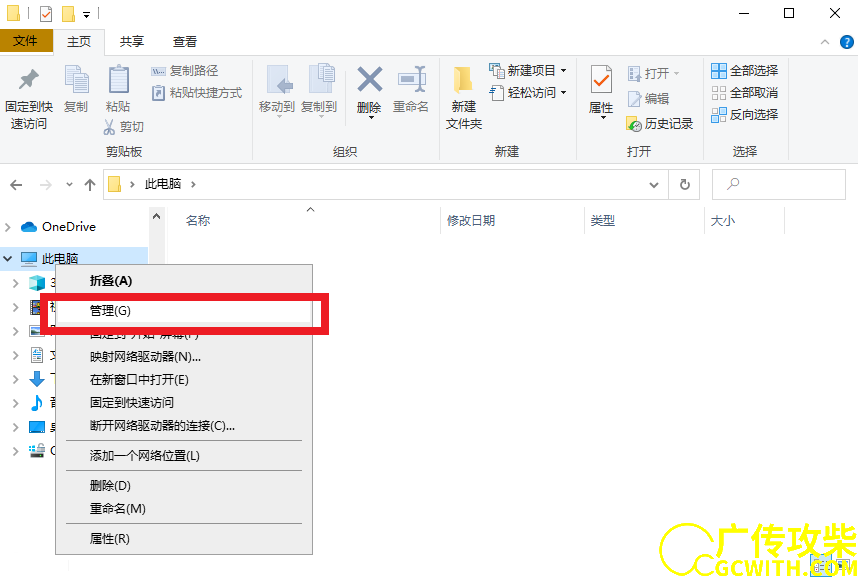Open the Move to (移动到) button
This screenshot has width=858, height=578.
click(277, 90)
